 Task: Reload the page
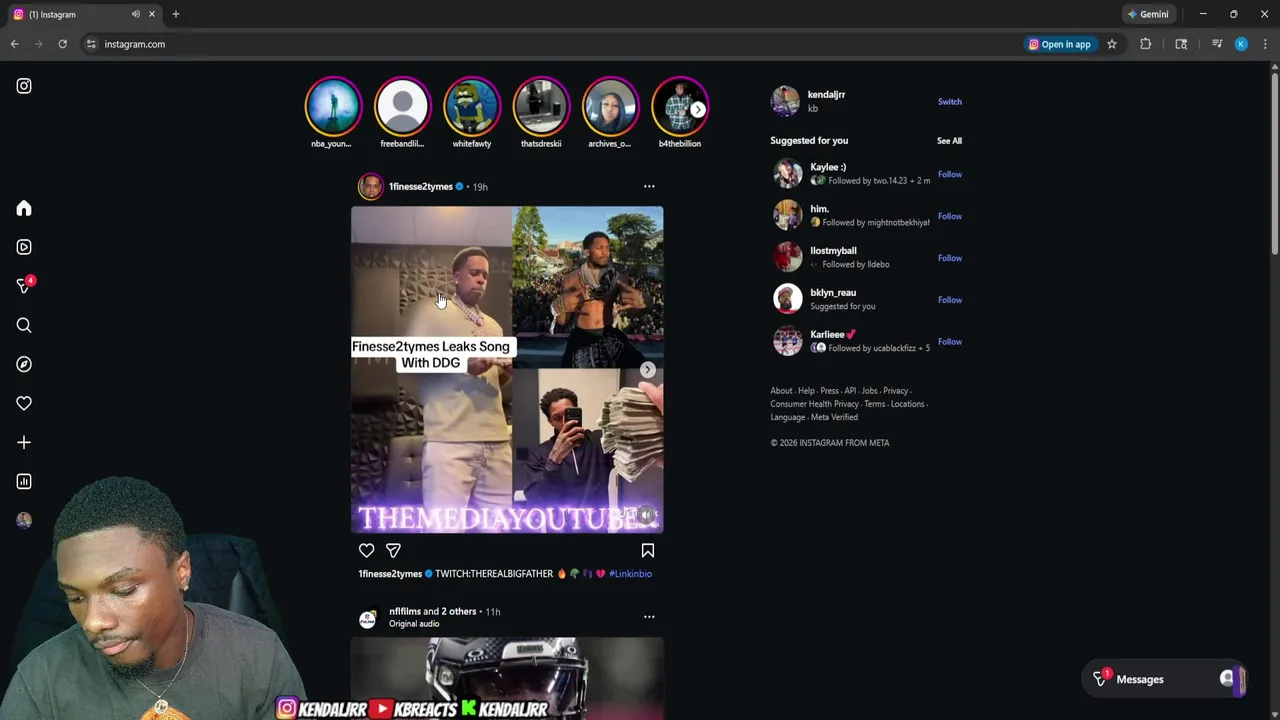click(x=62, y=44)
